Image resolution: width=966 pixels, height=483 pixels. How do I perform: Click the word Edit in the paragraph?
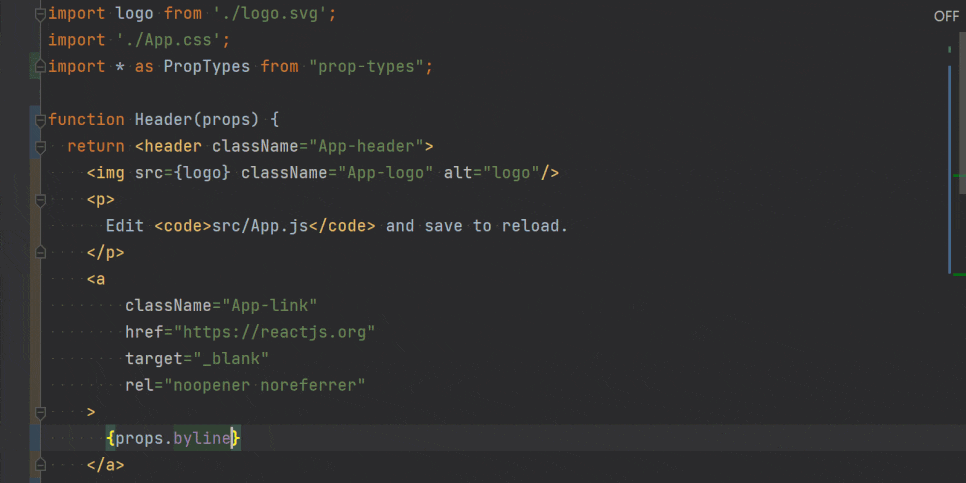(x=125, y=225)
